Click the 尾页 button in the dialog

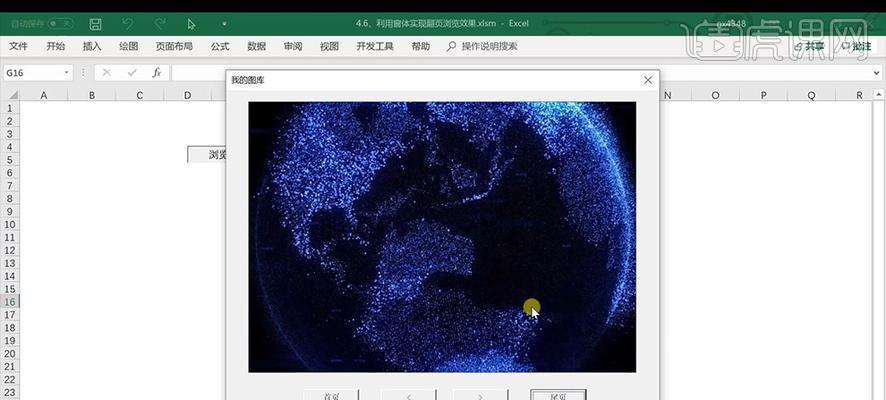[558, 394]
